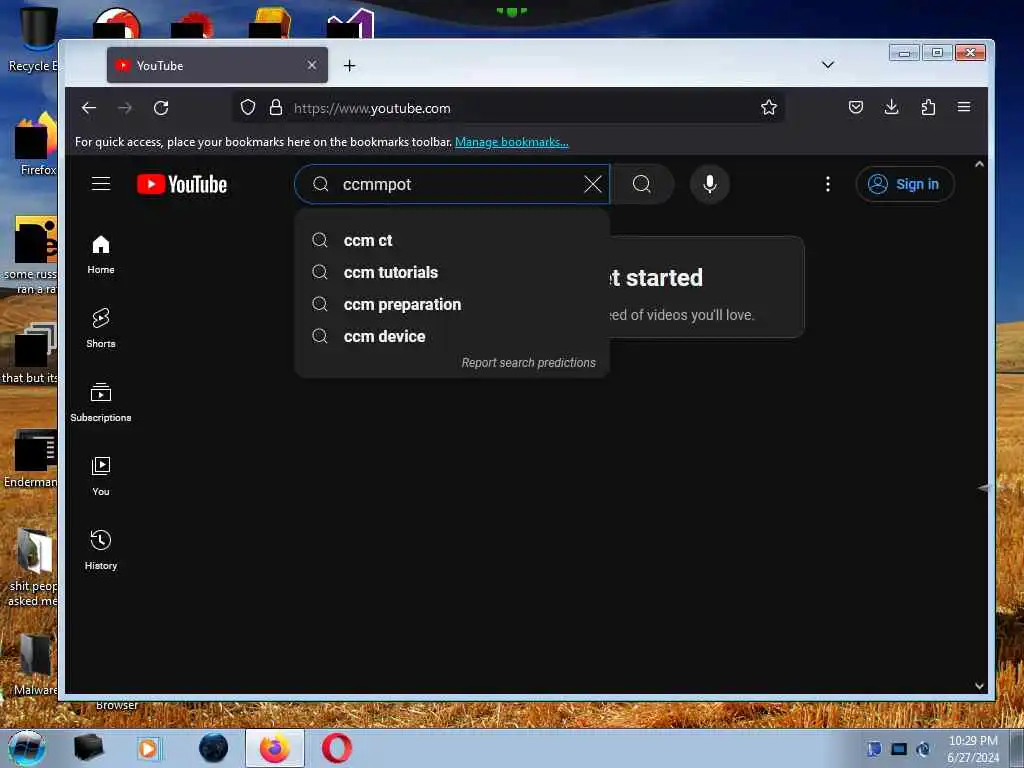This screenshot has height=768, width=1024.
Task: Close the YouTube tab
Action: tap(312, 65)
